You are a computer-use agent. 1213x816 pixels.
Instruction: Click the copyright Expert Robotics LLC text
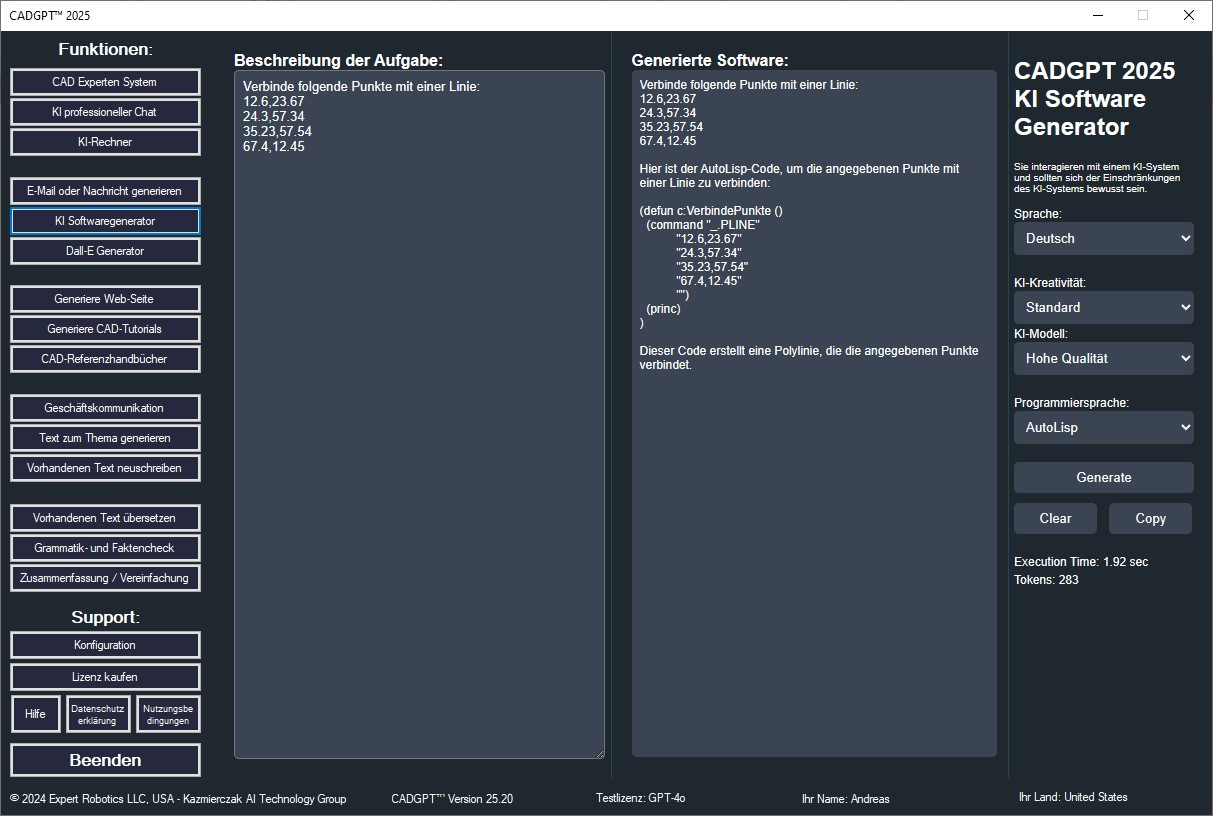[x=178, y=799]
